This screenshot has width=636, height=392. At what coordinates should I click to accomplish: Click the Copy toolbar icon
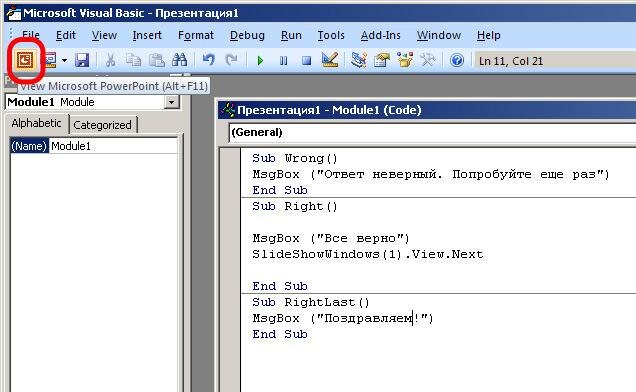tap(133, 60)
